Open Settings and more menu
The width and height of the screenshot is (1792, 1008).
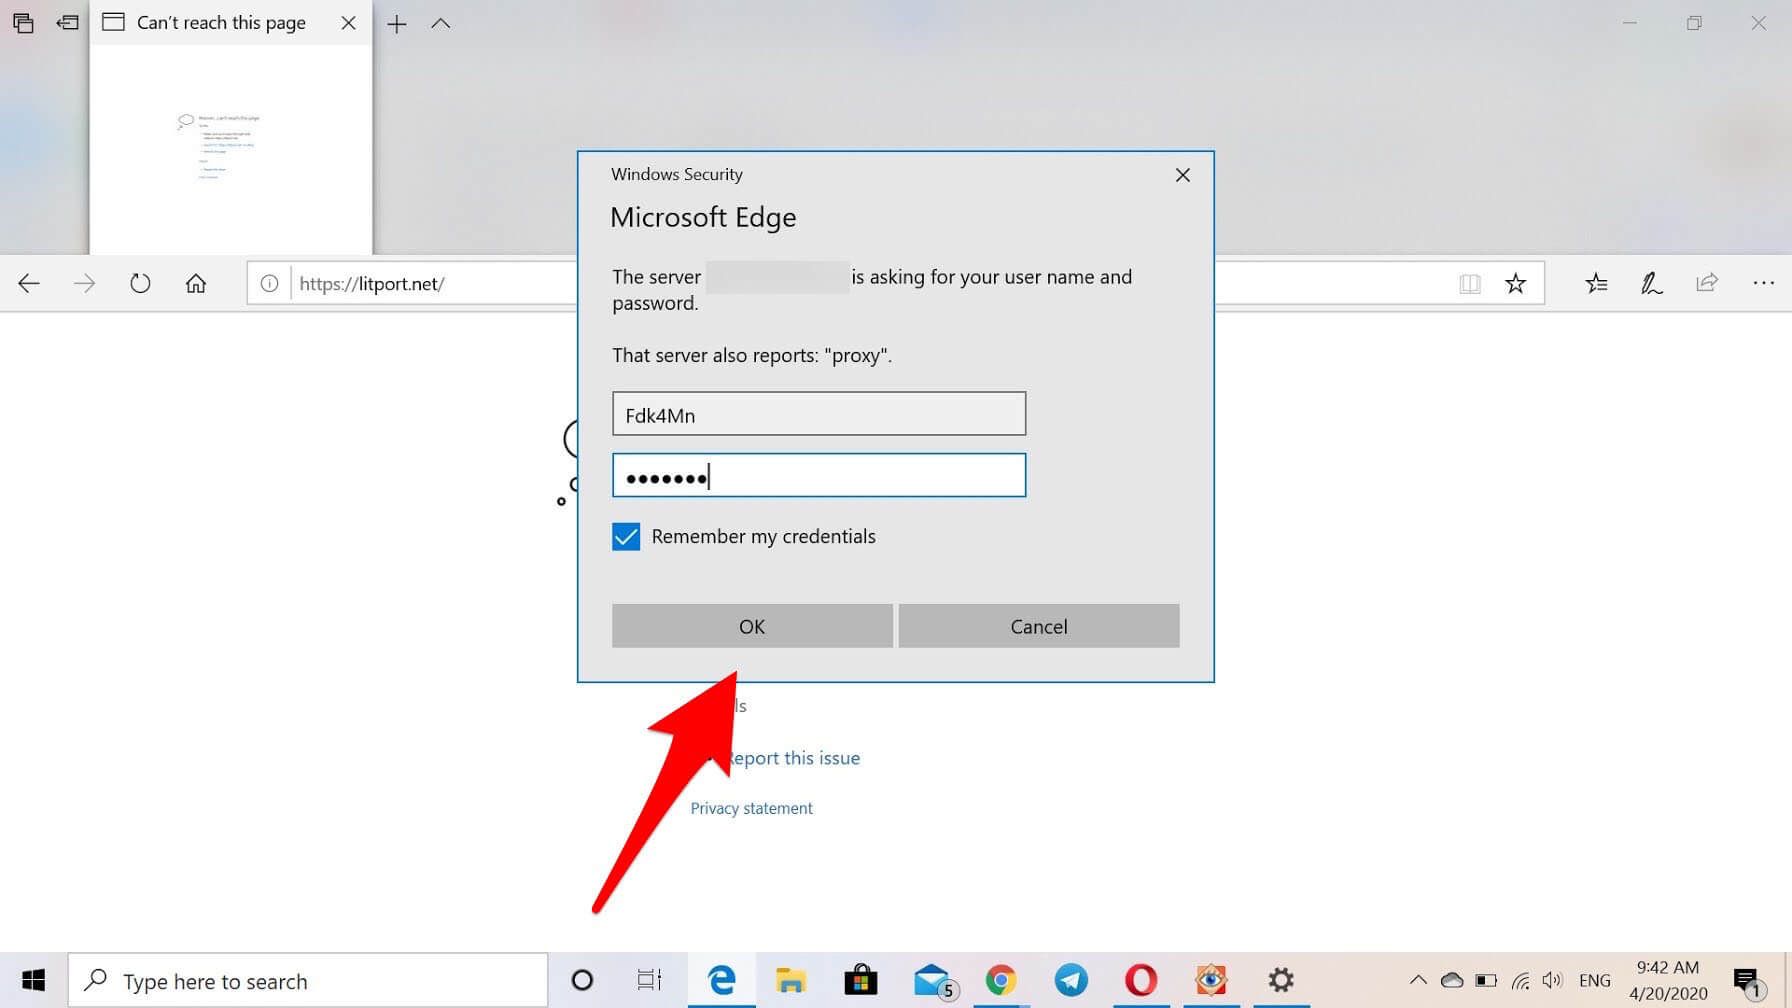coord(1763,283)
